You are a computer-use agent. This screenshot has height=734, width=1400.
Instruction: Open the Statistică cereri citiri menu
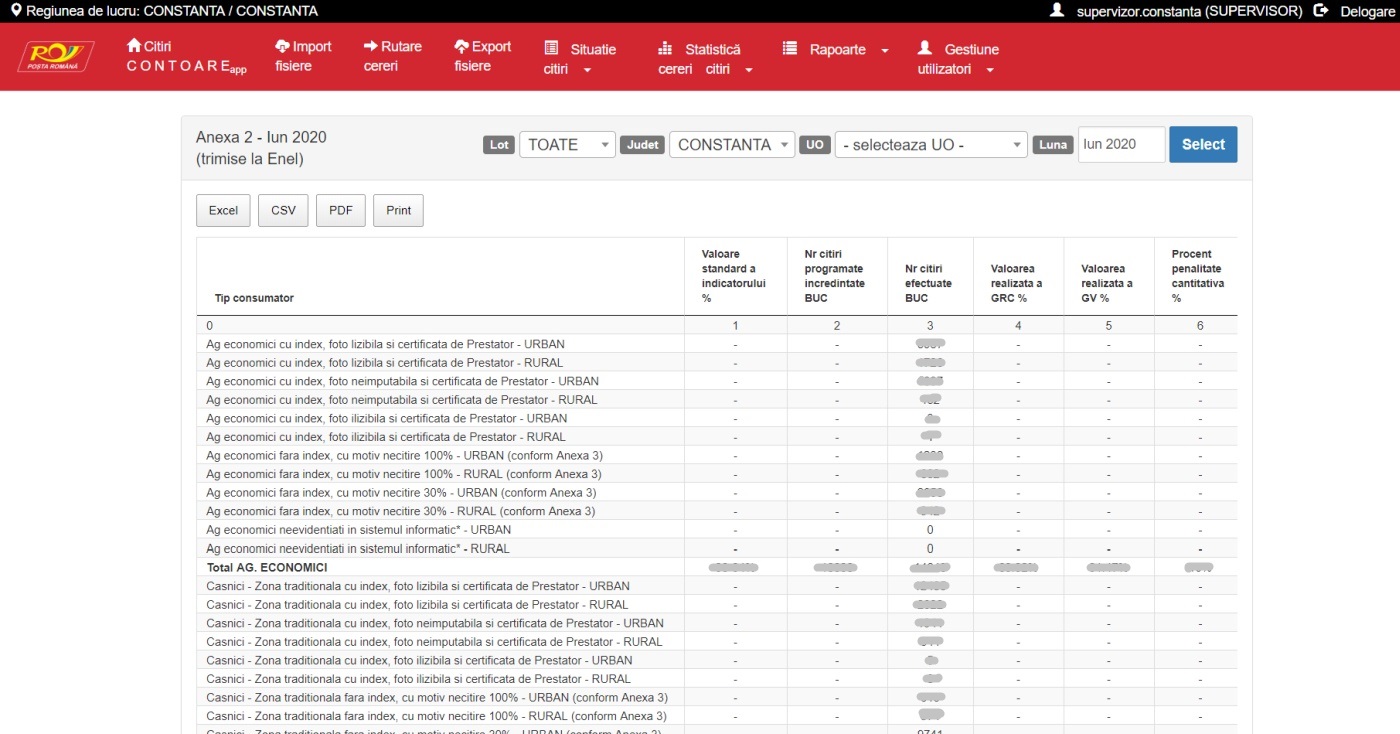[705, 59]
